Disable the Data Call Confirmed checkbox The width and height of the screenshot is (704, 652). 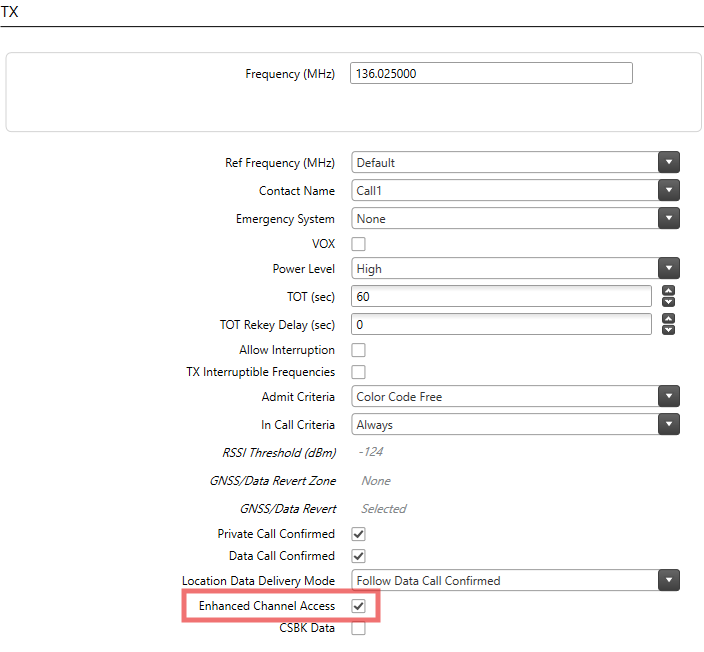(358, 556)
